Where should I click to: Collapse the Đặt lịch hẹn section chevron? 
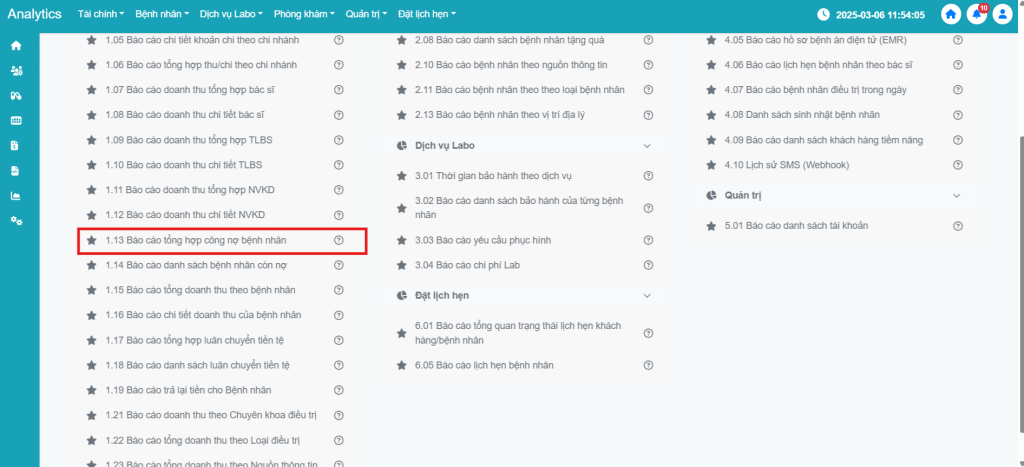point(647,296)
